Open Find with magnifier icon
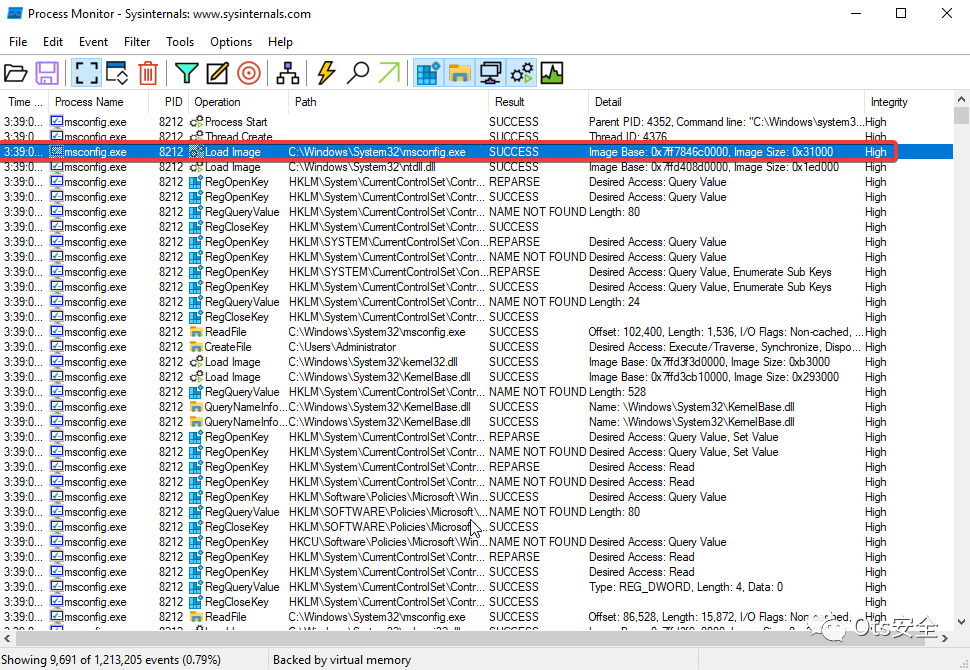 coord(358,73)
